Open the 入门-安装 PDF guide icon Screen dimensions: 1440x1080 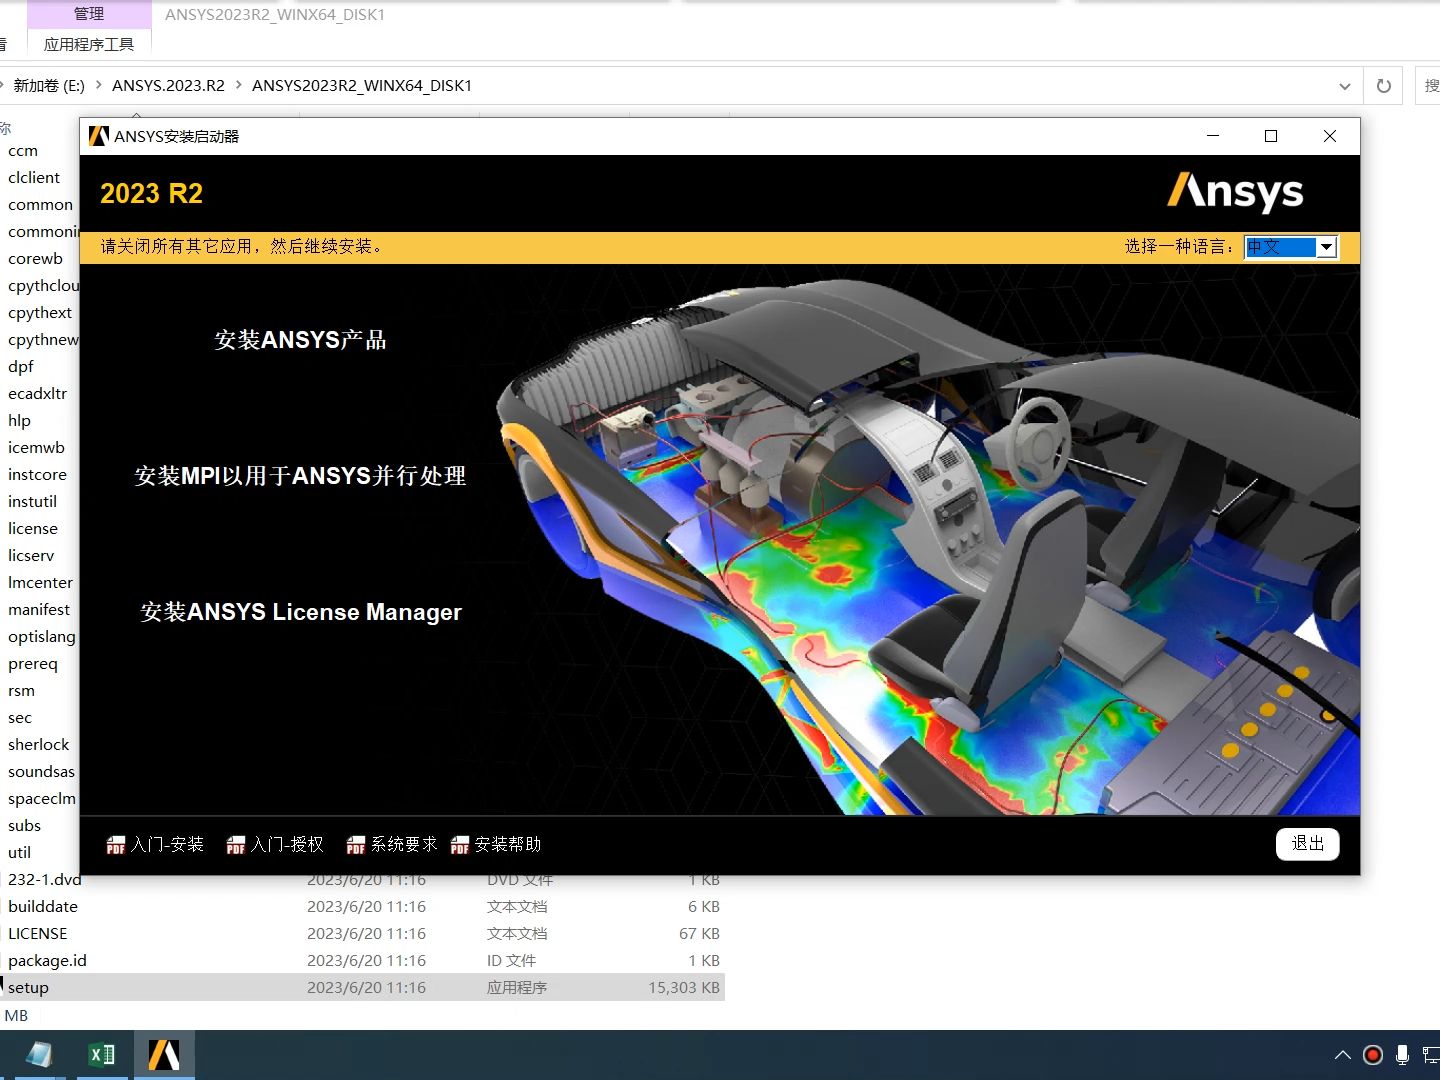click(x=116, y=845)
